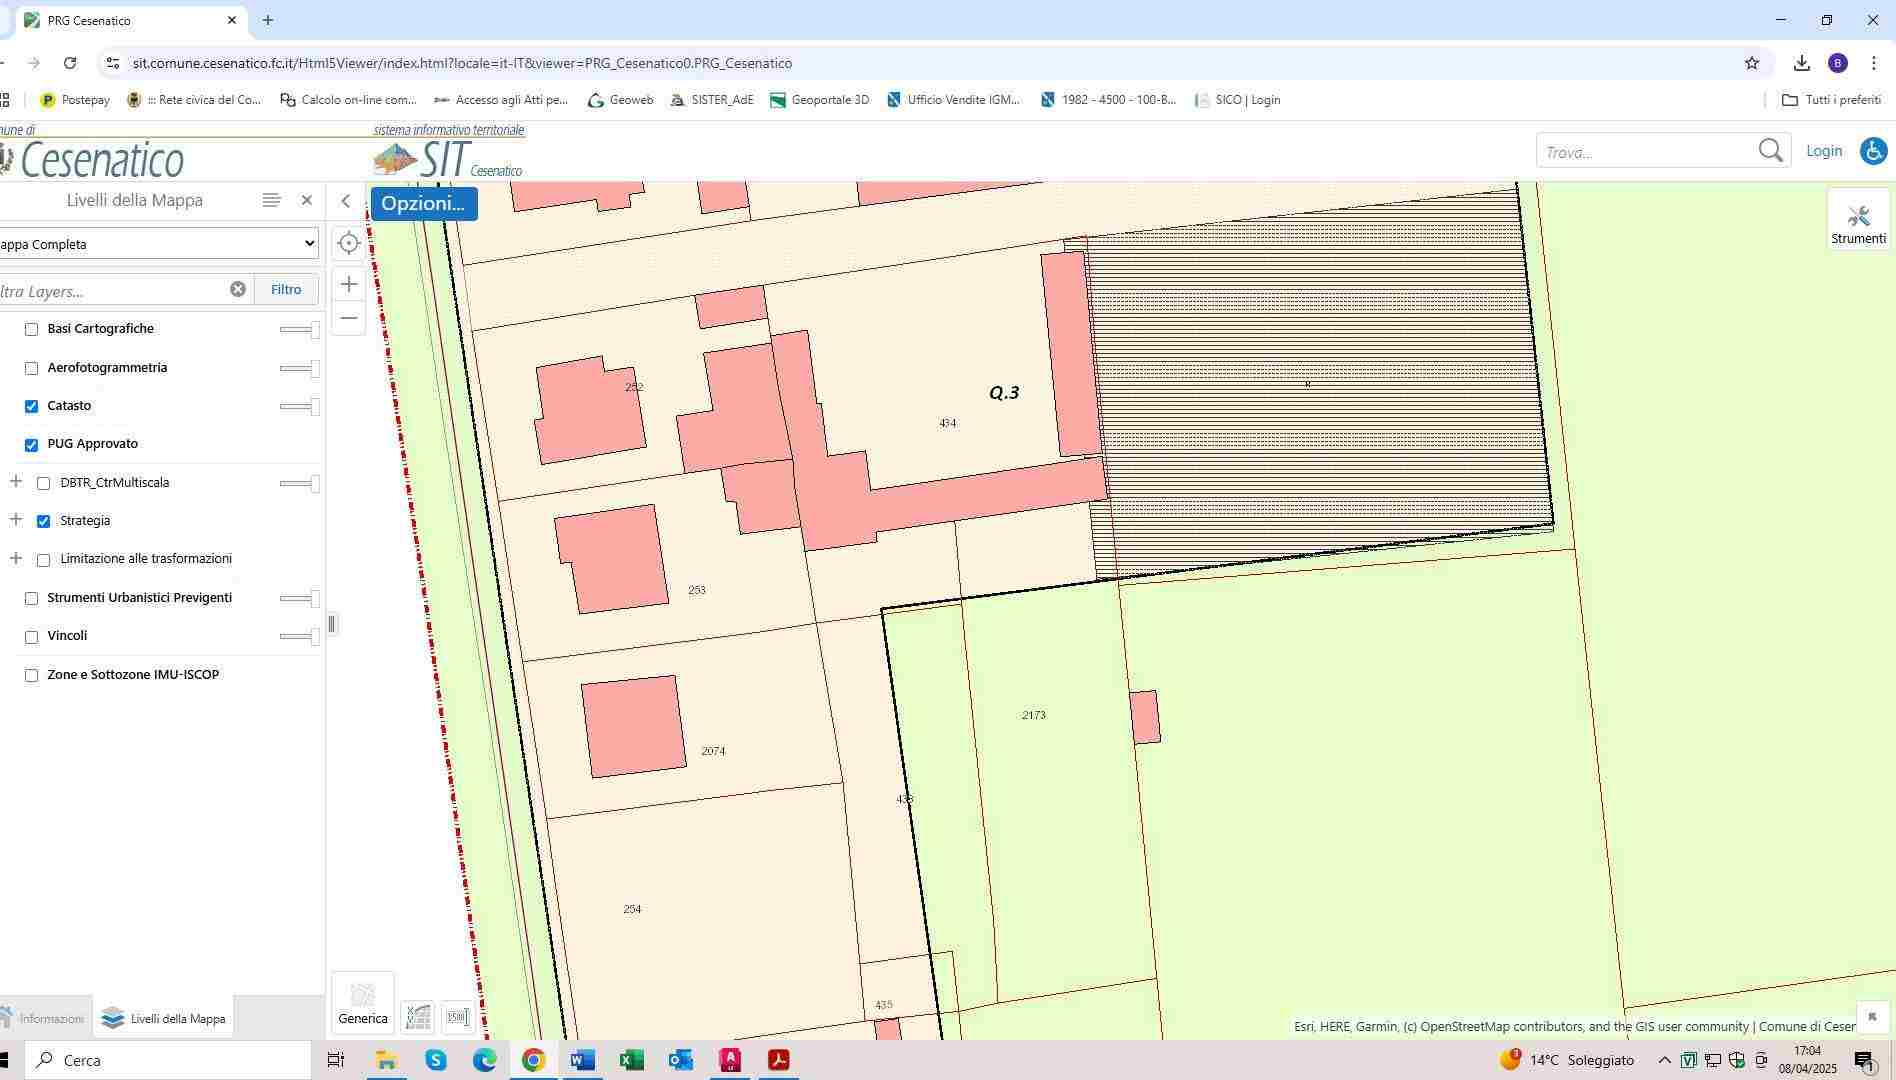The image size is (1896, 1080).
Task: Click the geolocate crosshair icon
Action: click(x=348, y=243)
